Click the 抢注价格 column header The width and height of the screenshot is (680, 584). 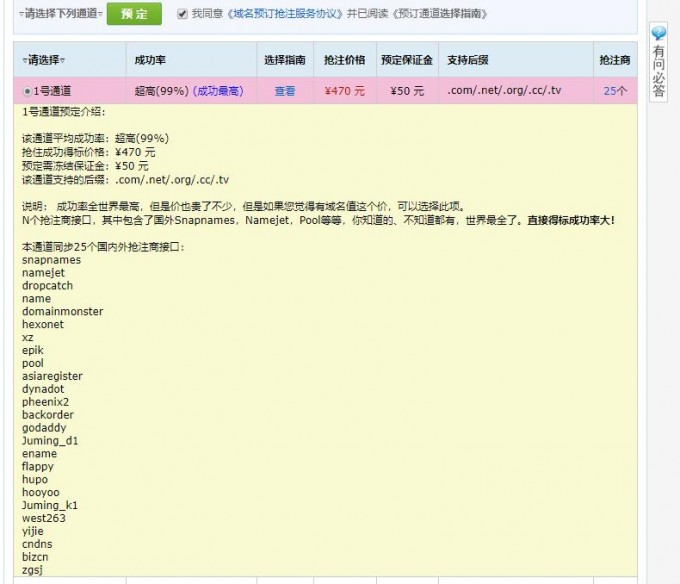tap(345, 60)
